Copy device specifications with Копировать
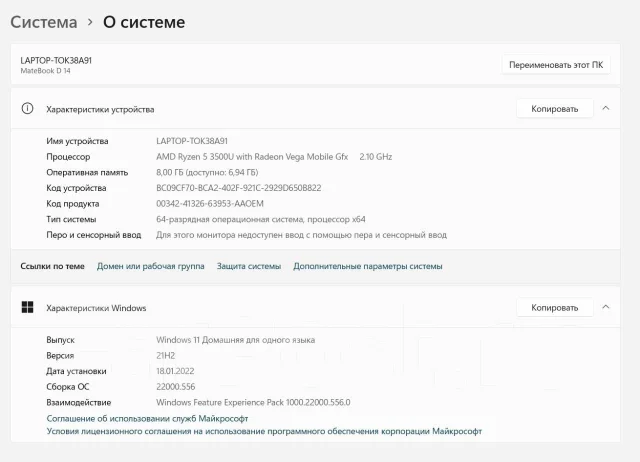 (555, 109)
